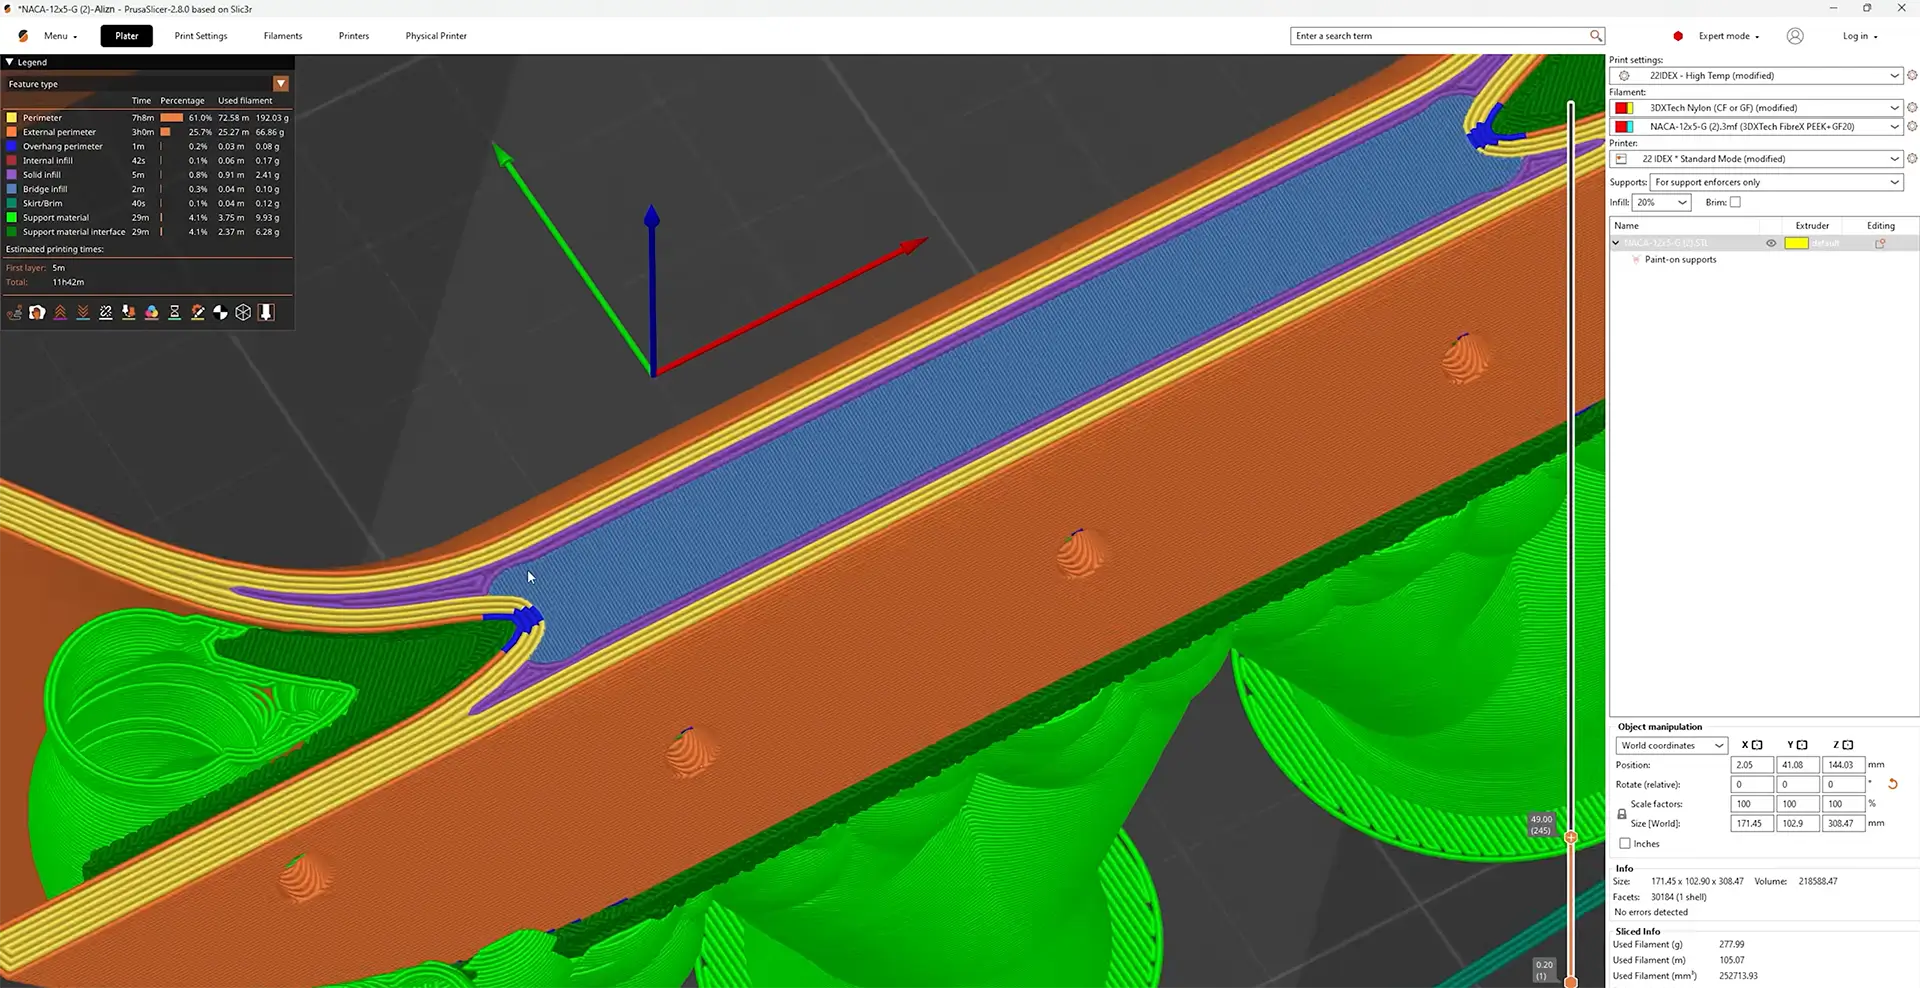Screen dimensions: 1920x988
Task: Toggle center of gravity marker icon
Action: click(x=221, y=313)
